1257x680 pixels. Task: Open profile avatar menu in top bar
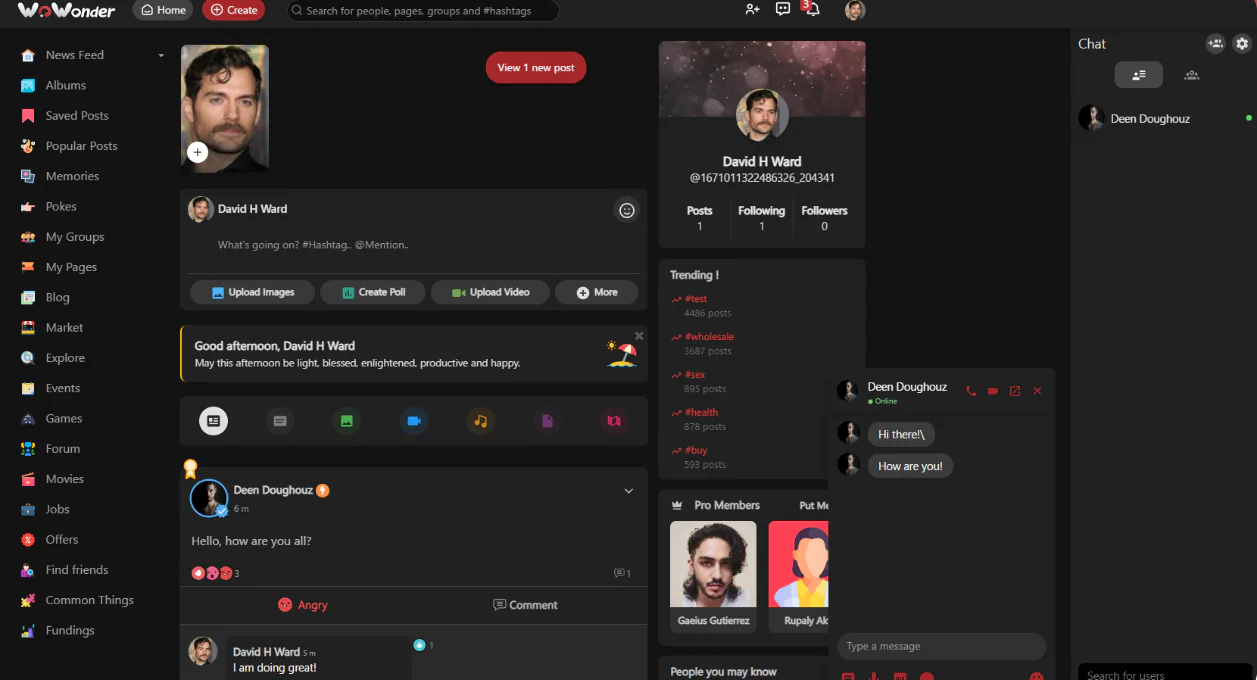(x=854, y=10)
